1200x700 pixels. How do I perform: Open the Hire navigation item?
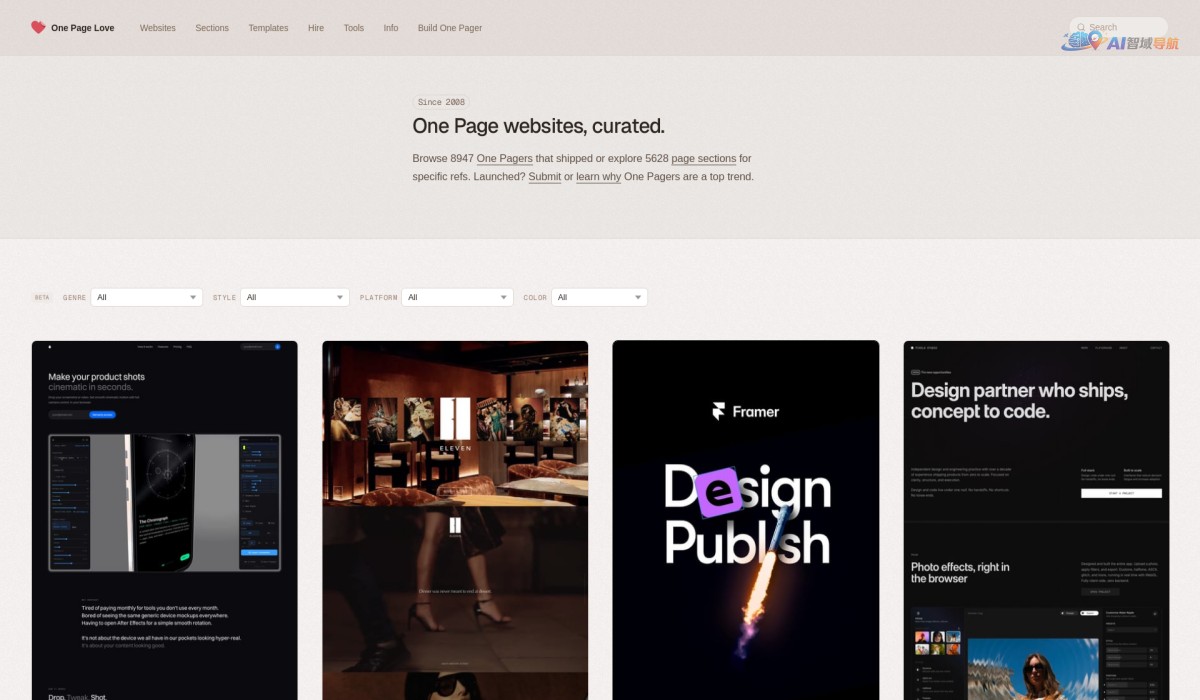[x=316, y=28]
